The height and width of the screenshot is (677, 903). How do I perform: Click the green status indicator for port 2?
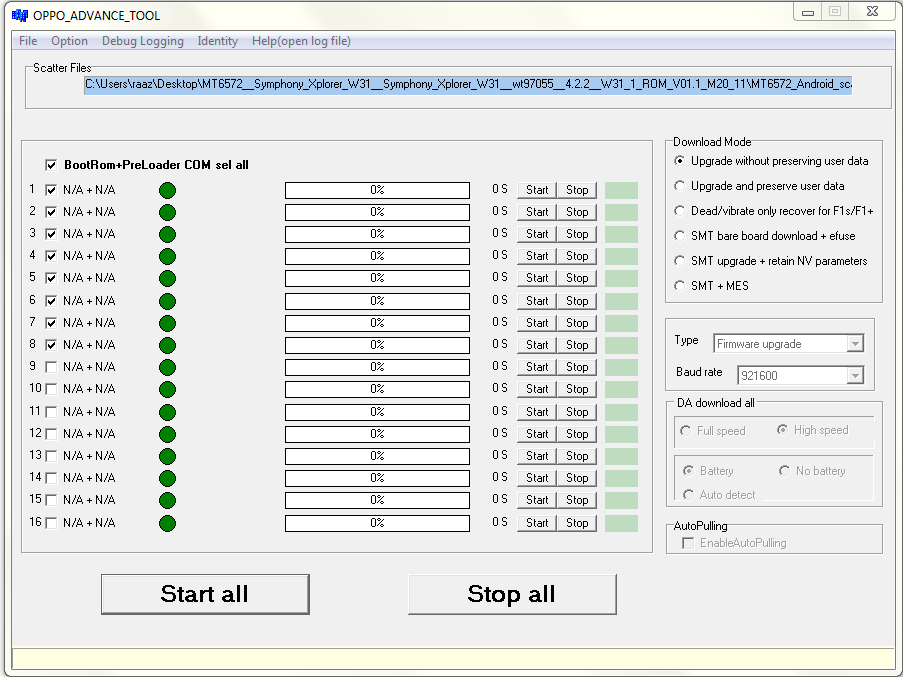point(167,212)
